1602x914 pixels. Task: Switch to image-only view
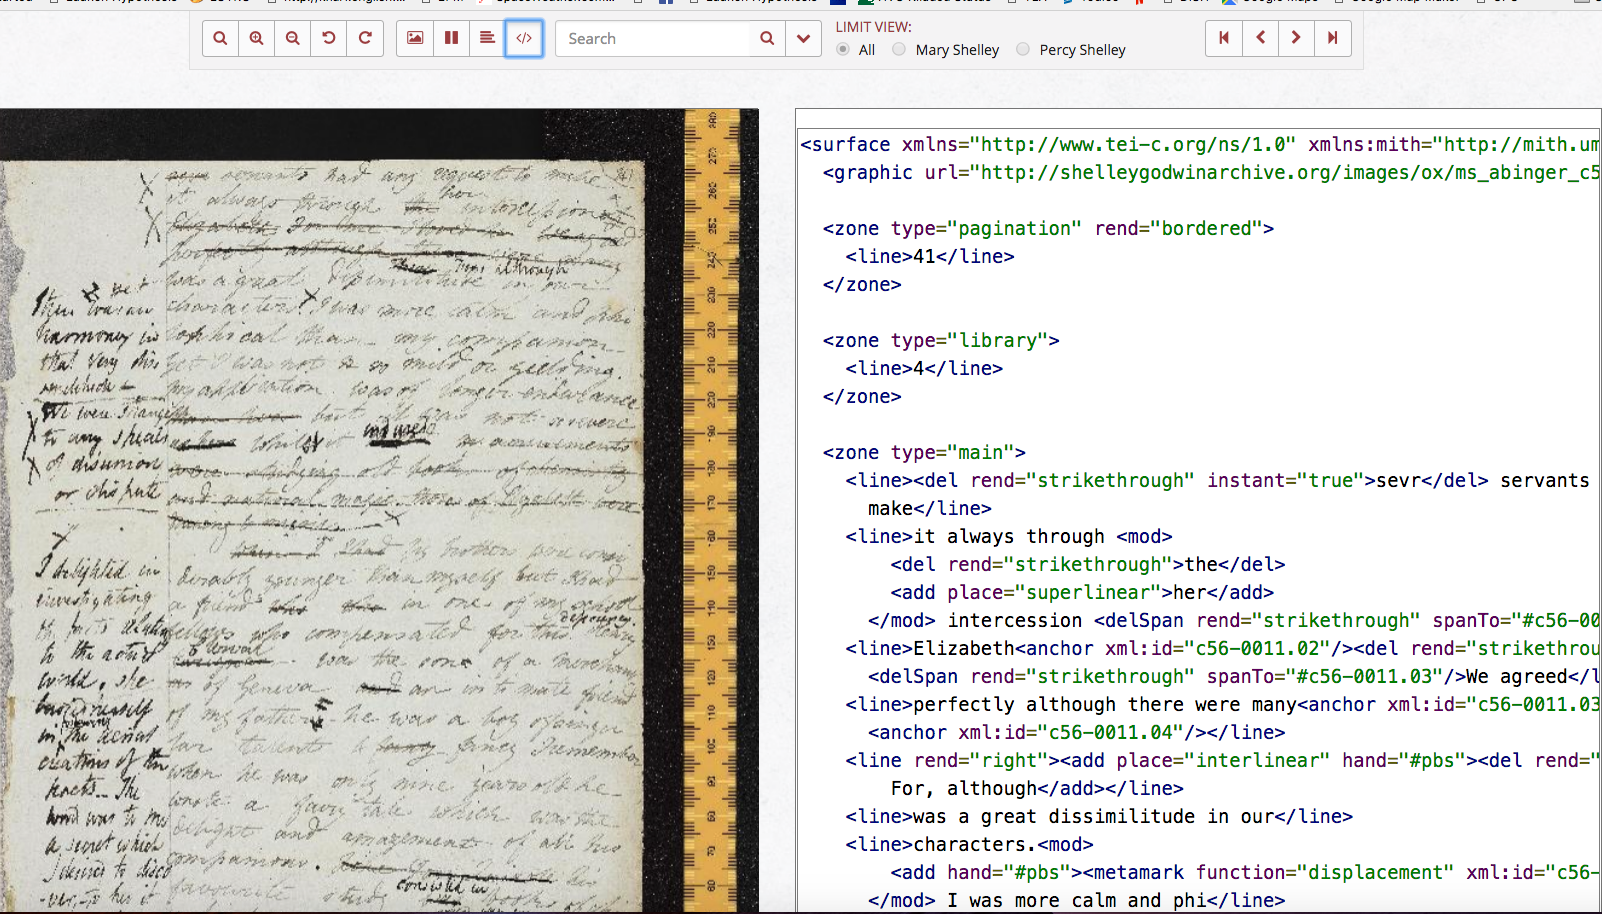pyautogui.click(x=415, y=38)
